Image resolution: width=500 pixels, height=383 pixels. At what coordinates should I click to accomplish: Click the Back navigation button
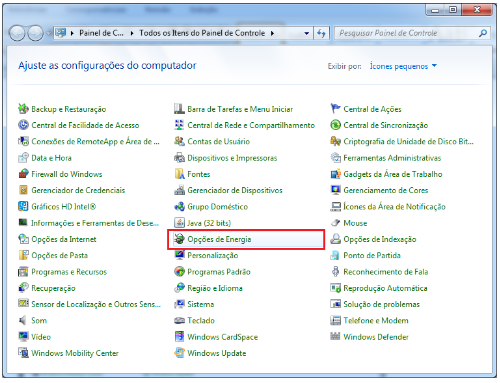pyautogui.click(x=17, y=33)
